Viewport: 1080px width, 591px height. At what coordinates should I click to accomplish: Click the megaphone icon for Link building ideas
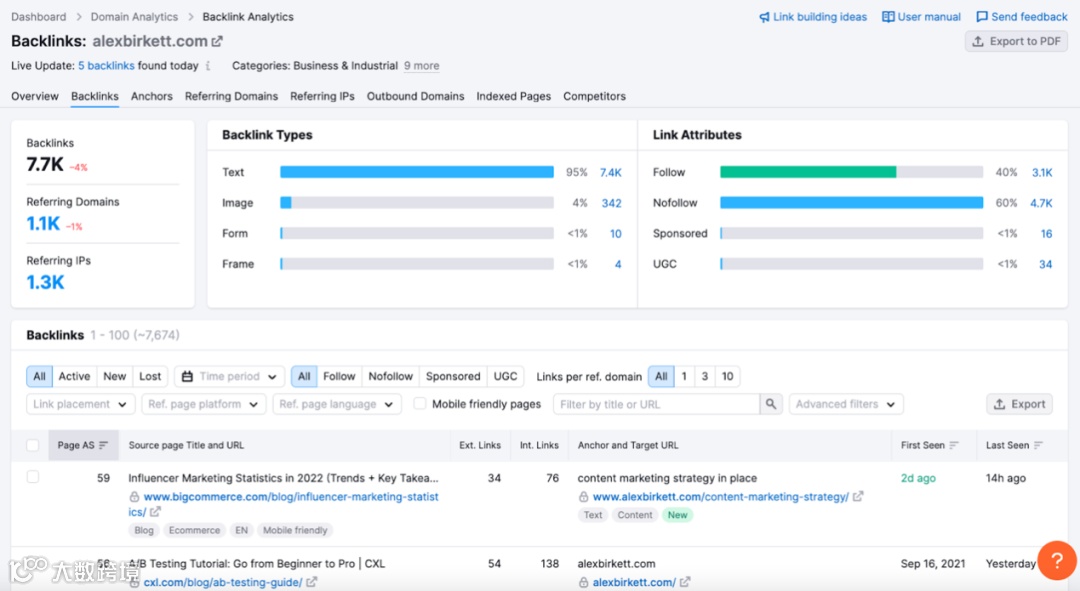click(x=764, y=17)
